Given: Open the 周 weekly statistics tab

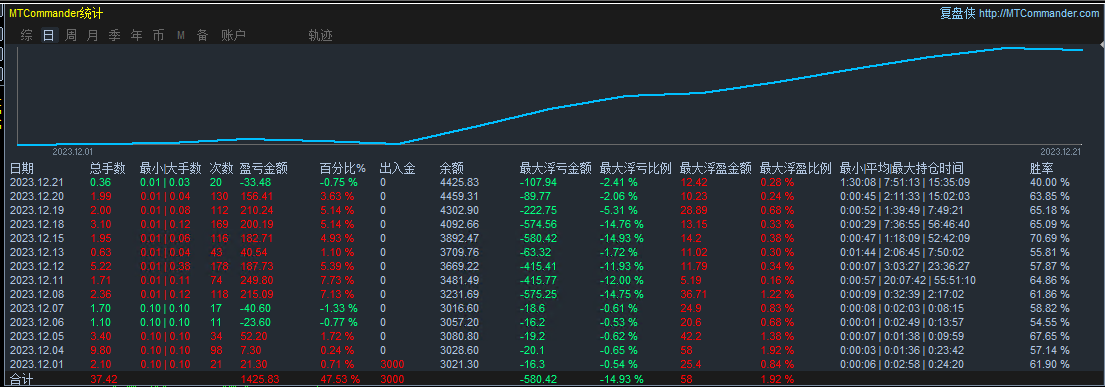Looking at the screenshot, I should click(71, 35).
